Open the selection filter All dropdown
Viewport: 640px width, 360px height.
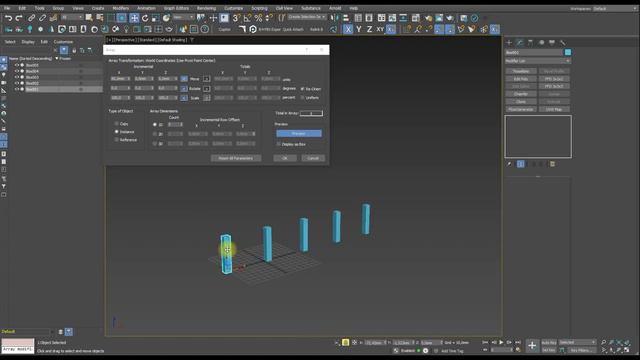72,18
